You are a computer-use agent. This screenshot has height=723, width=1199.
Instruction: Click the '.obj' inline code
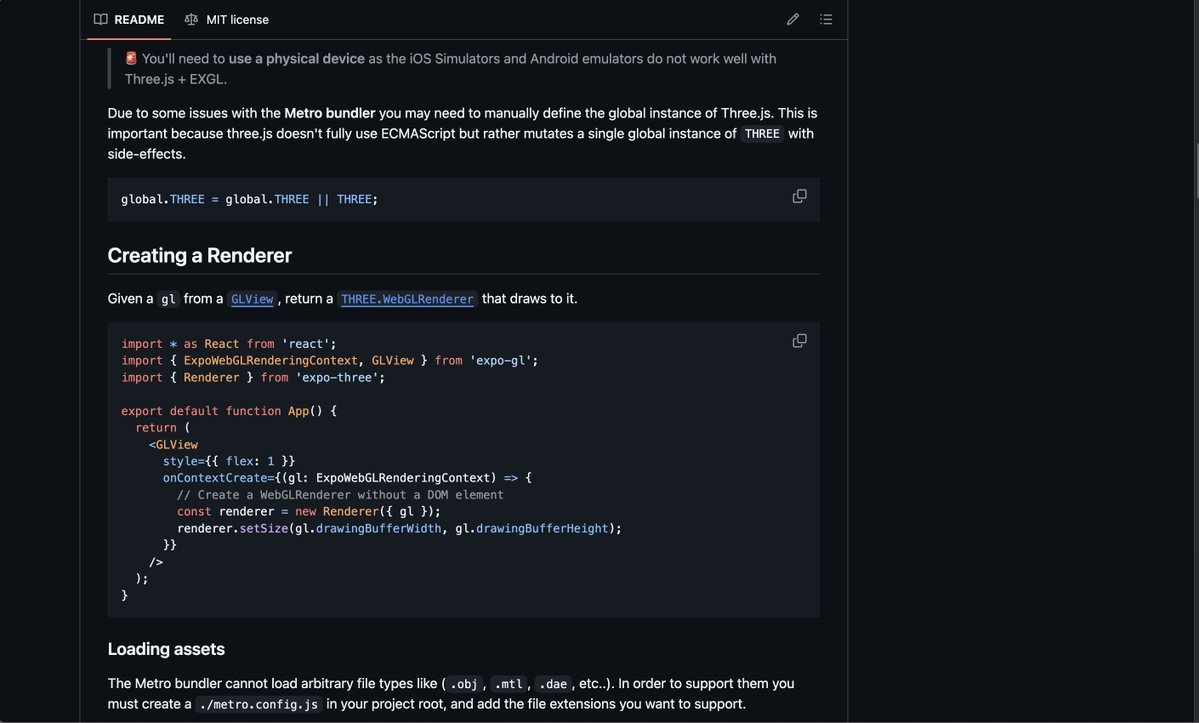tap(464, 684)
